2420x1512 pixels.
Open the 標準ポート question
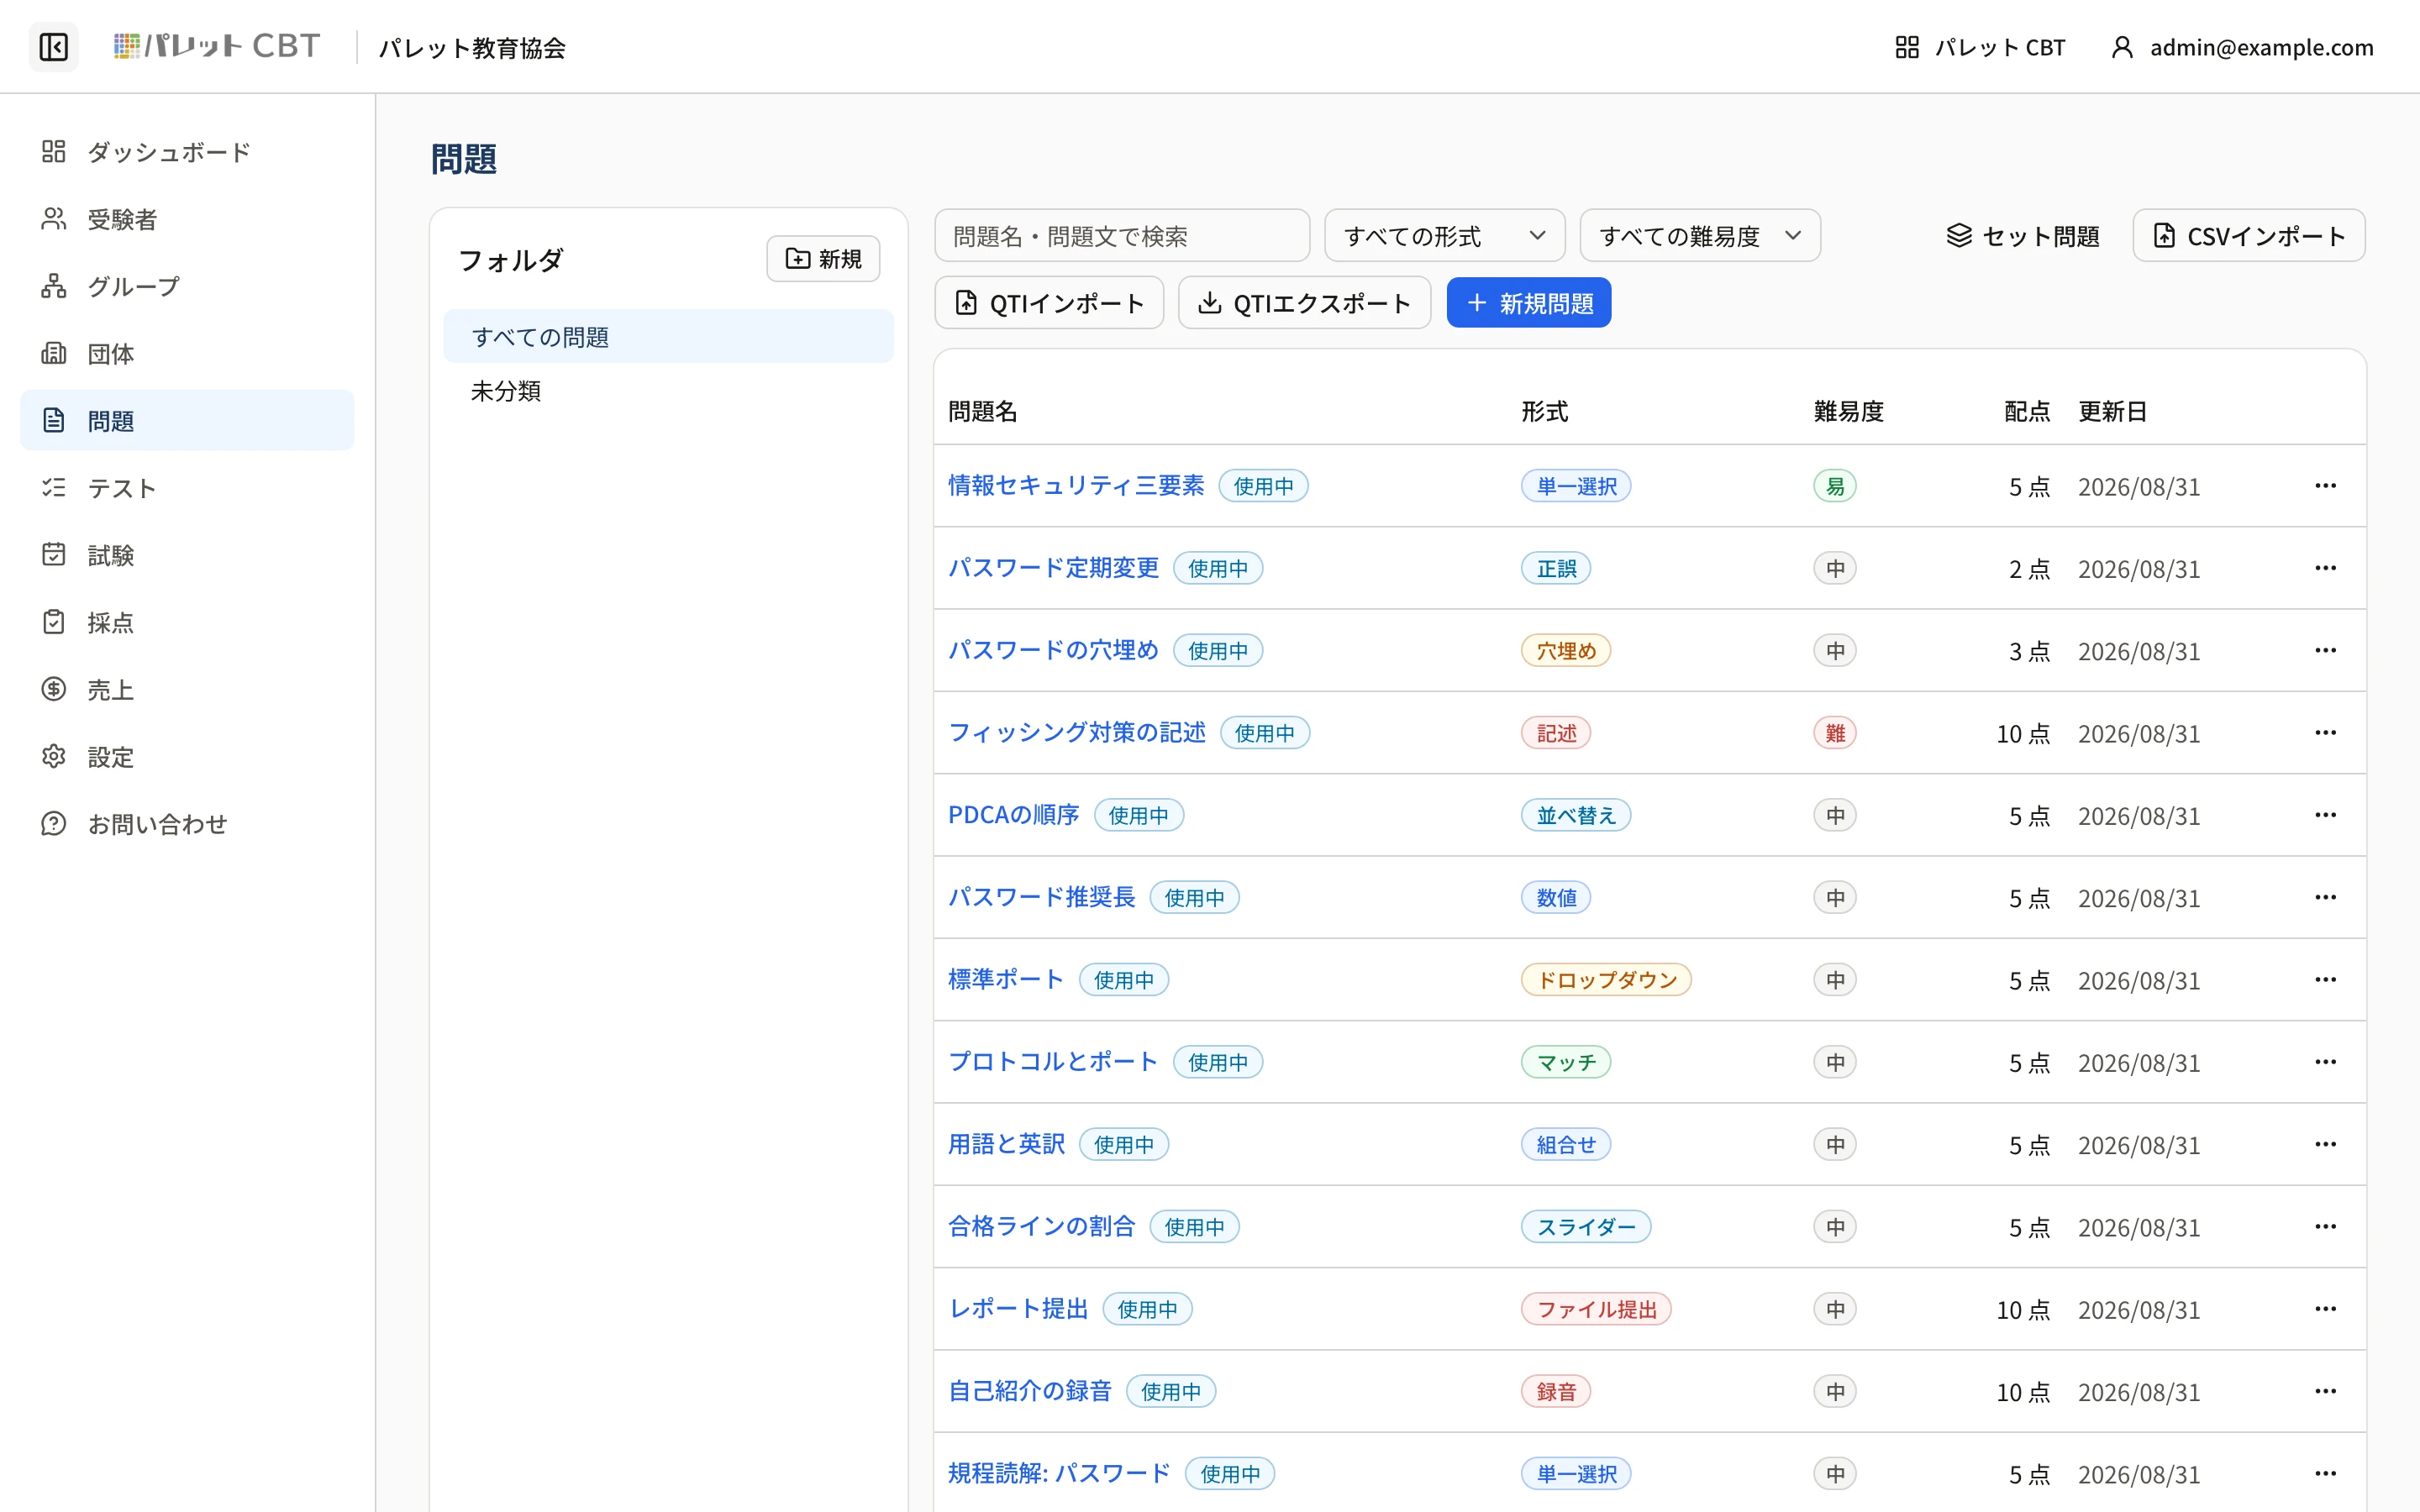tap(1006, 979)
